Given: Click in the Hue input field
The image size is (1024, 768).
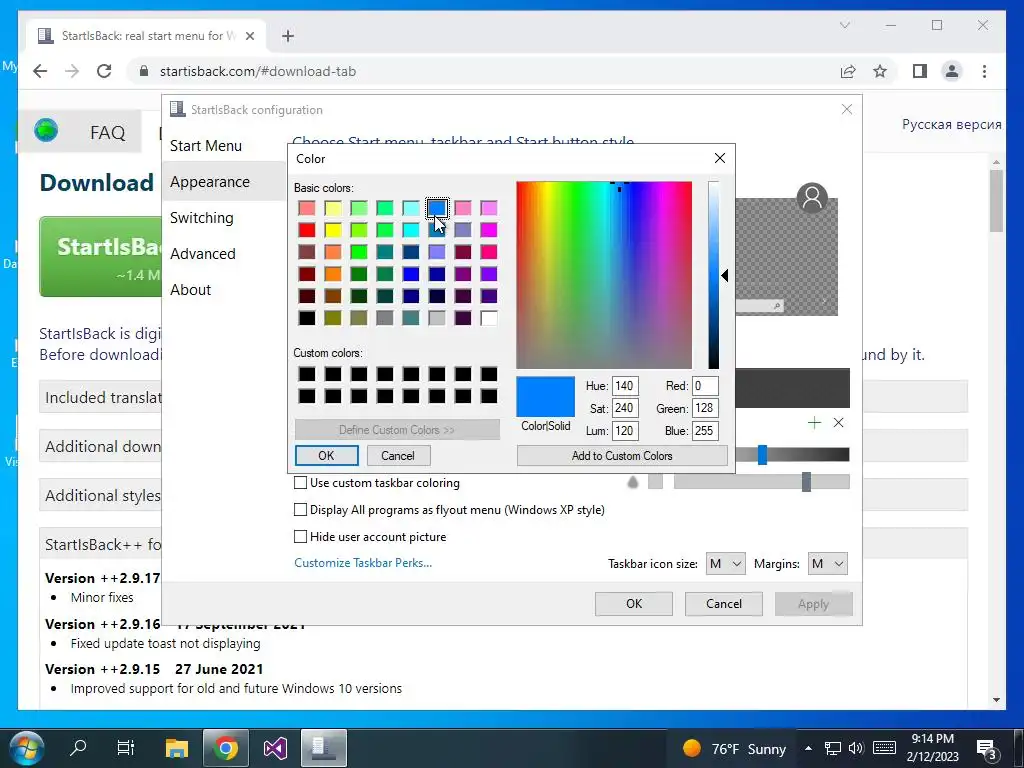Looking at the screenshot, I should (x=625, y=386).
